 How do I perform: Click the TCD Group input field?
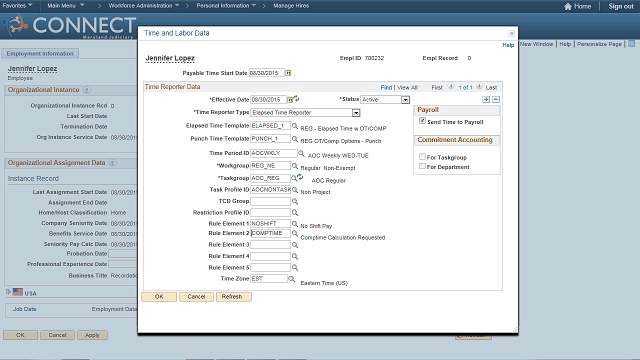[270, 201]
